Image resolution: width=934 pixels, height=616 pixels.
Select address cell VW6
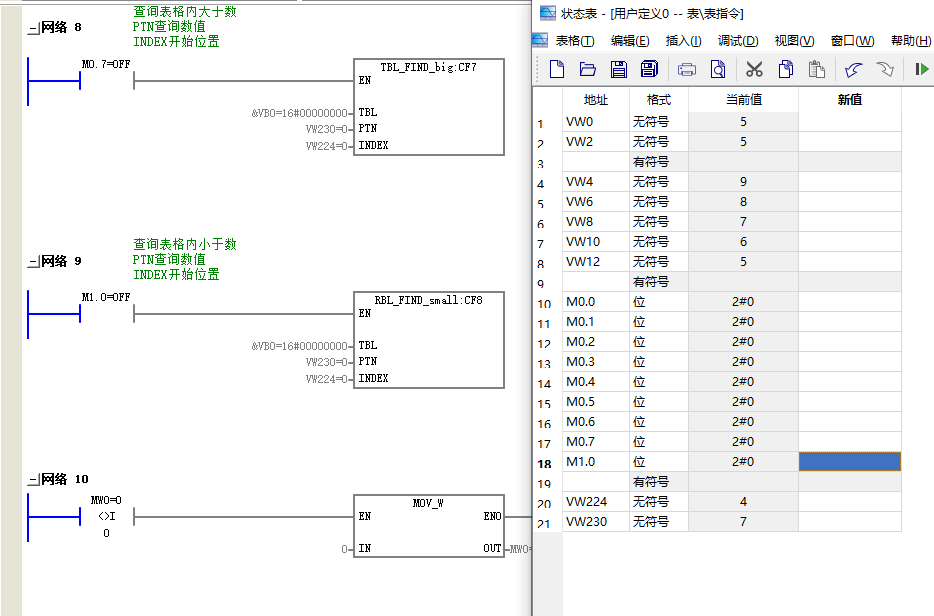tap(596, 202)
